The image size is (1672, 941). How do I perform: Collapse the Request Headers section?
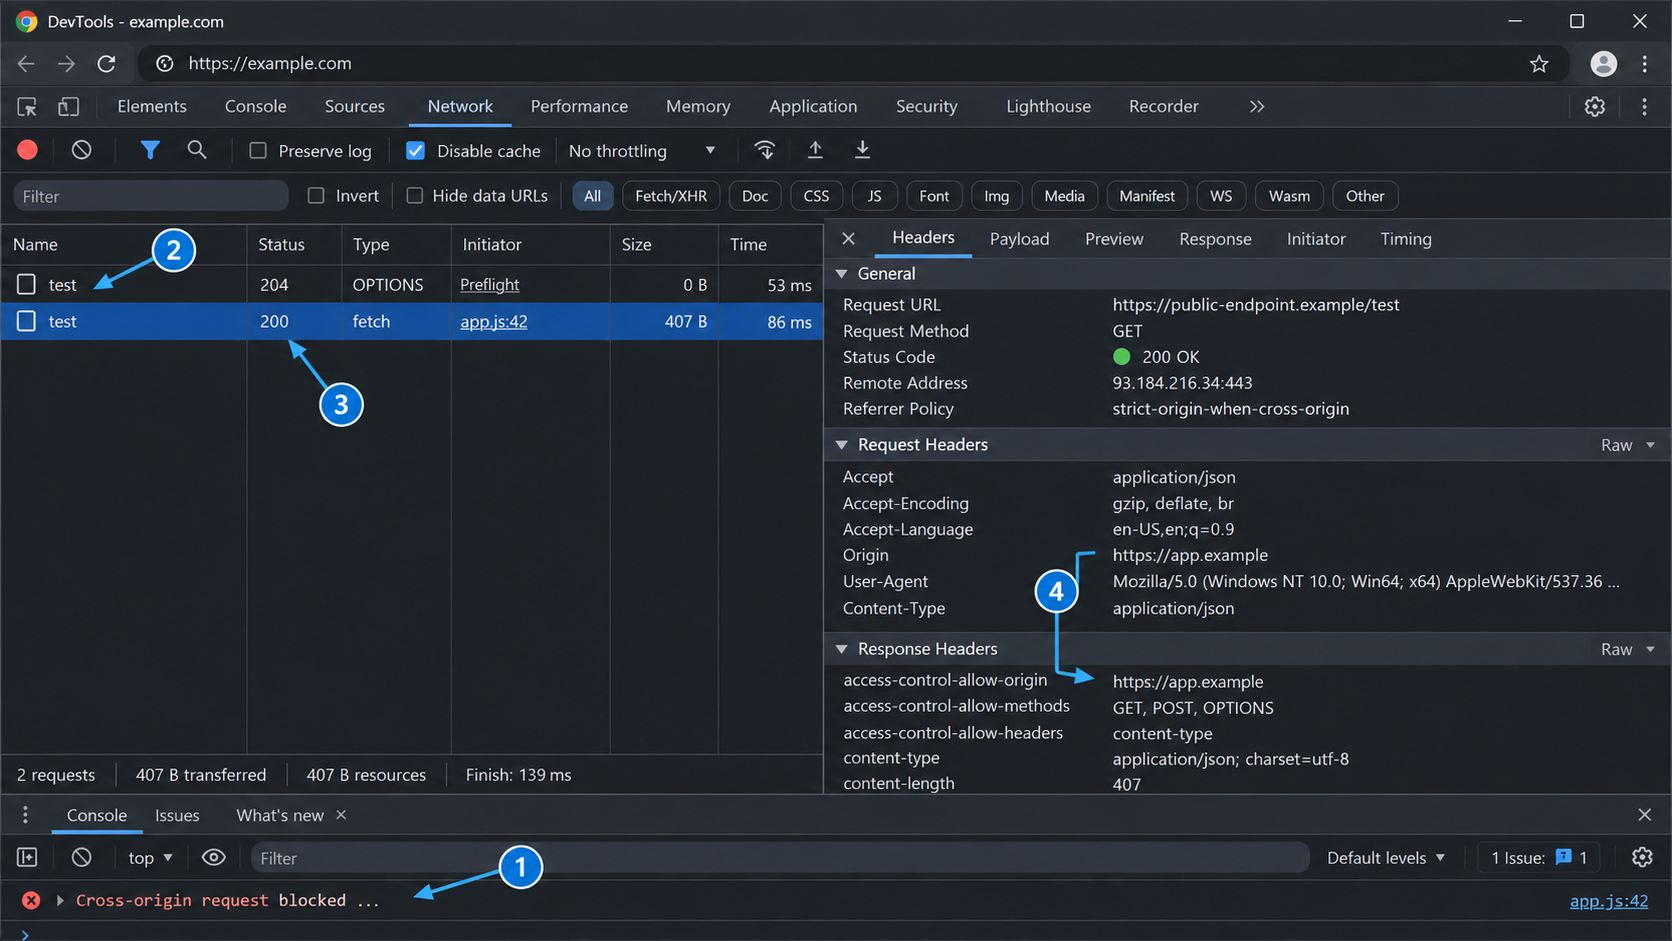[842, 445]
